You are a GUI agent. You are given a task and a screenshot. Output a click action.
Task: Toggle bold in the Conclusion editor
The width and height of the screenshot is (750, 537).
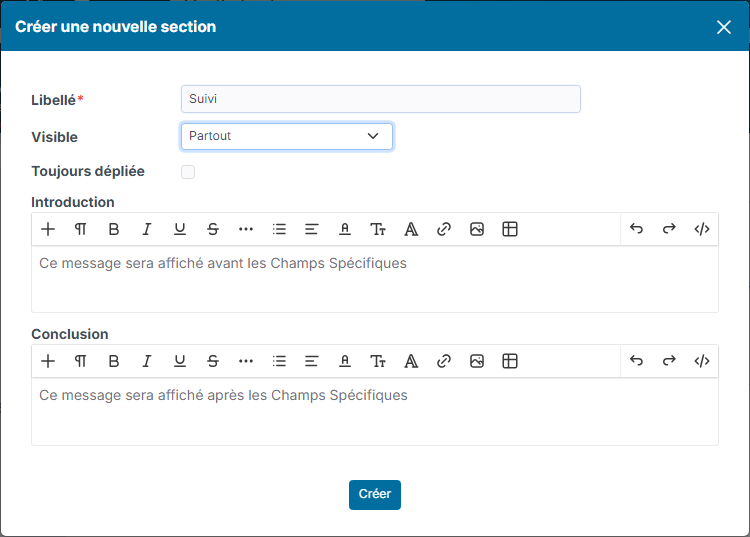tap(113, 361)
